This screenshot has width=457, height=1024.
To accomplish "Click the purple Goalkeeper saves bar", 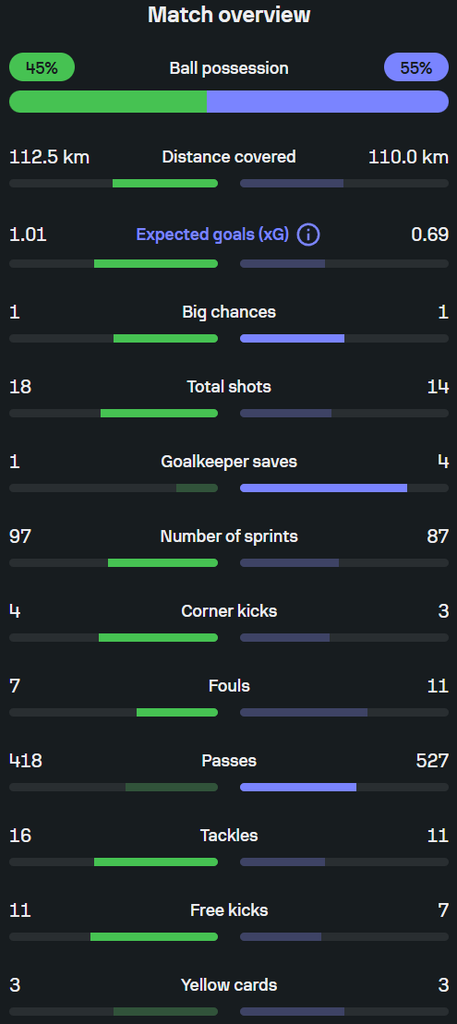I will click(x=324, y=488).
